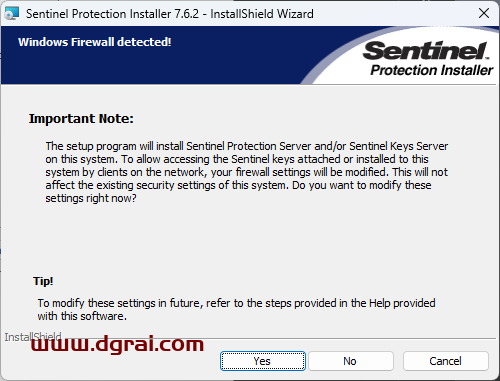500x381 pixels.
Task: Click the window title Sentinel Protection Installer 7.6.2
Action: pyautogui.click(x=112, y=14)
